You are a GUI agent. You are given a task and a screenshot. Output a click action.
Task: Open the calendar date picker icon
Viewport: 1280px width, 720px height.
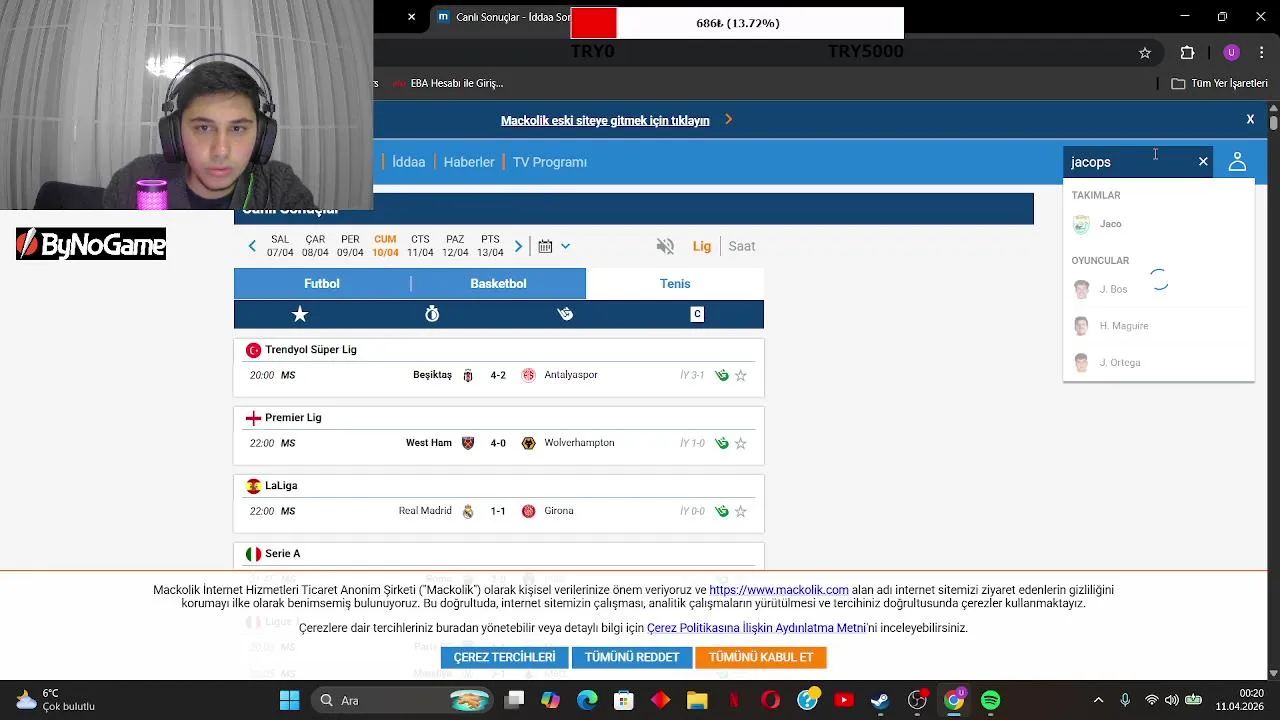pos(545,246)
